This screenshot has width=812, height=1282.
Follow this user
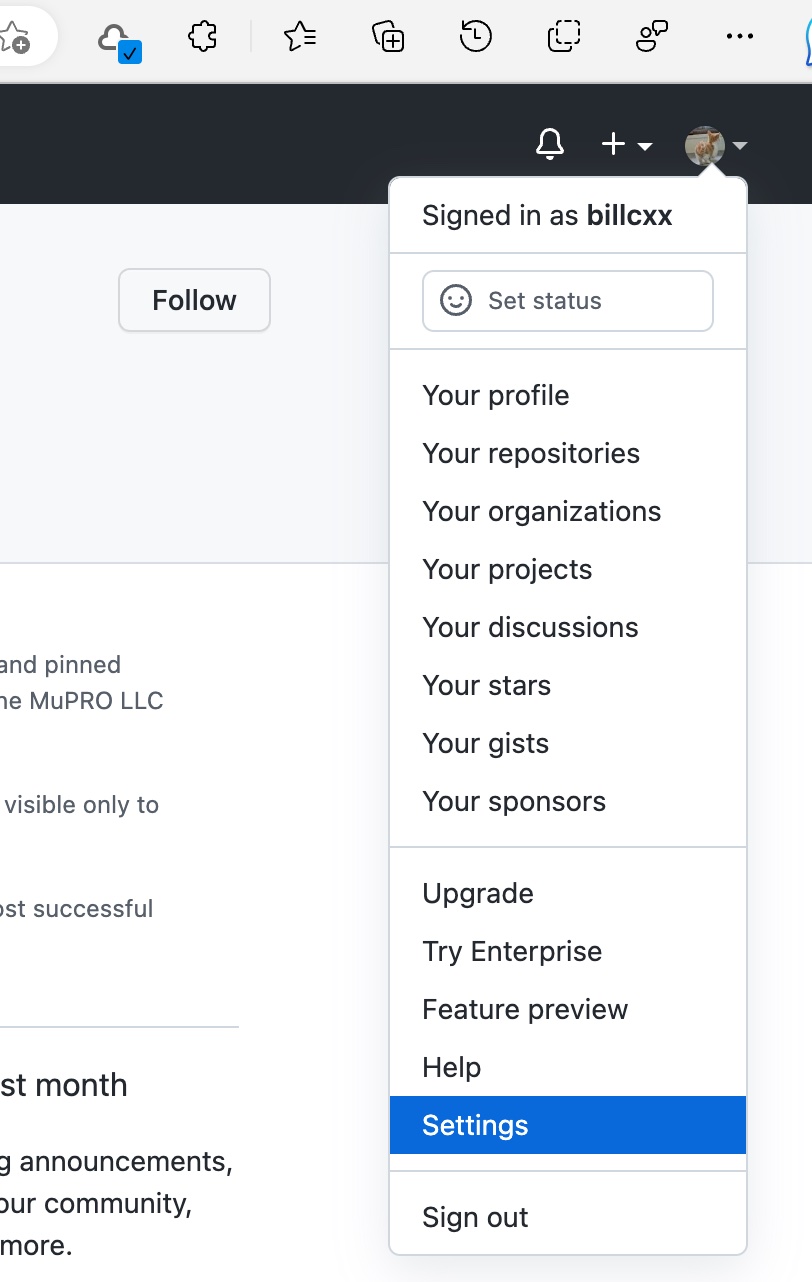(194, 300)
